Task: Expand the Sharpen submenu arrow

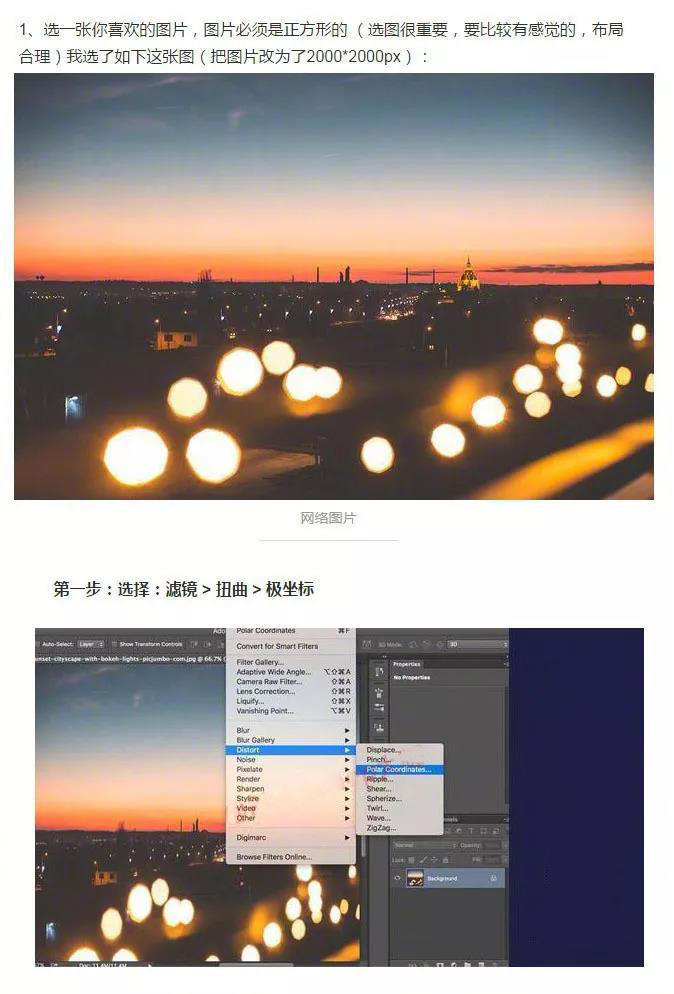Action: point(347,789)
